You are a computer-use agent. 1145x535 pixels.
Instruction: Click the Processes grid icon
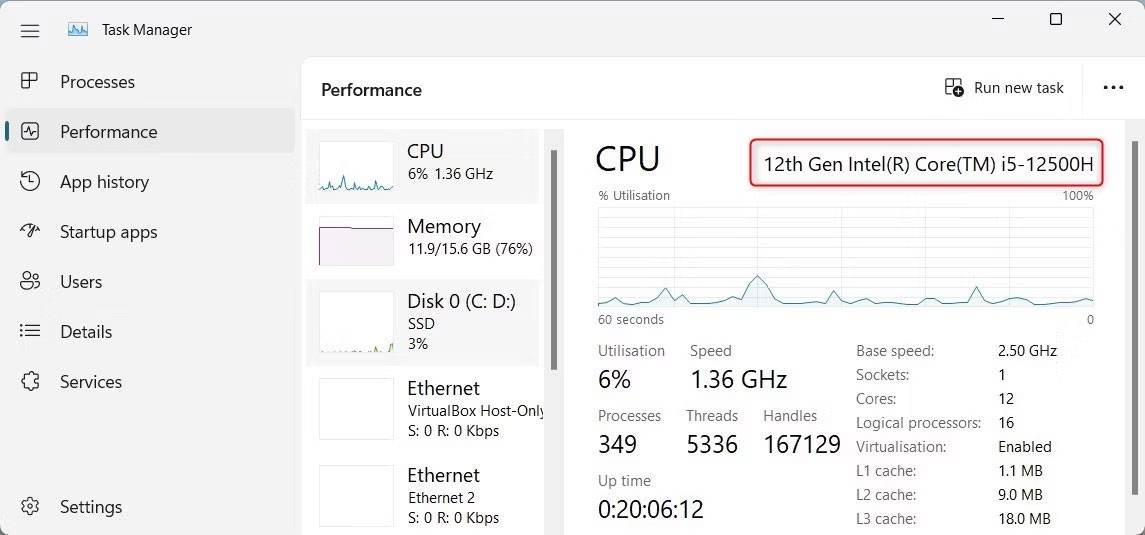[x=30, y=82]
